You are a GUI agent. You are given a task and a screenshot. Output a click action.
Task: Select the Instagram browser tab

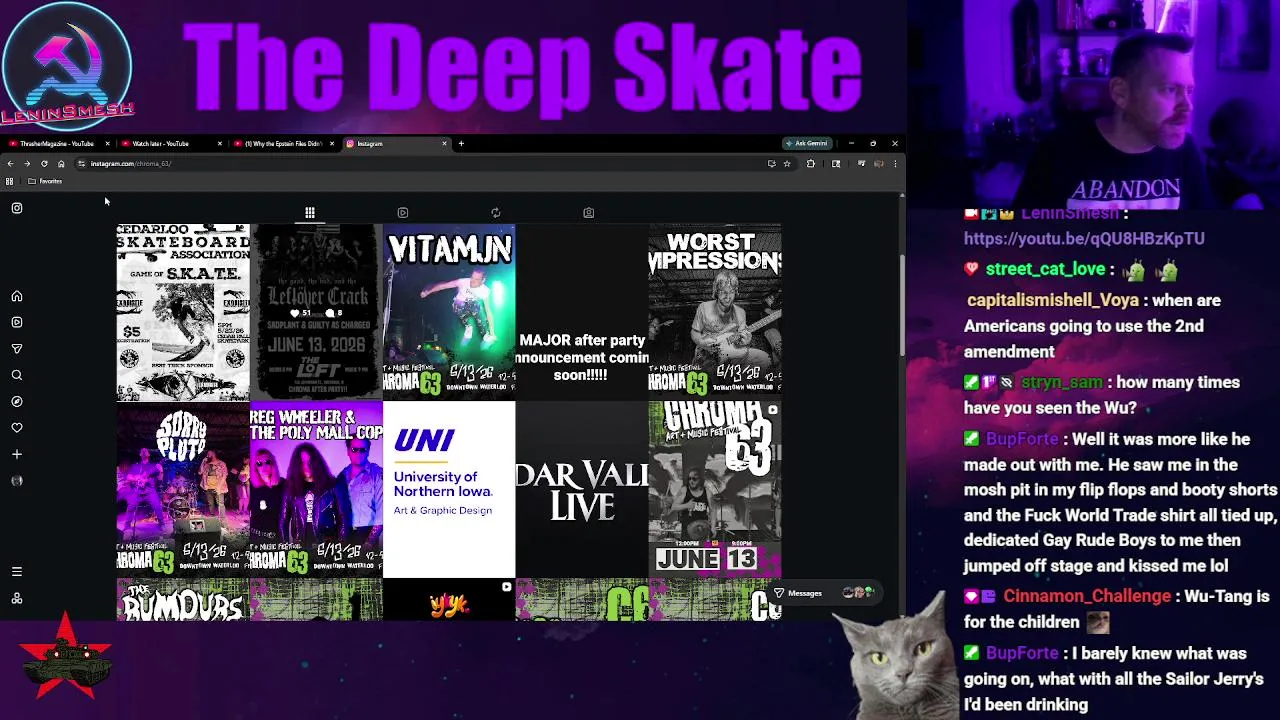point(395,143)
